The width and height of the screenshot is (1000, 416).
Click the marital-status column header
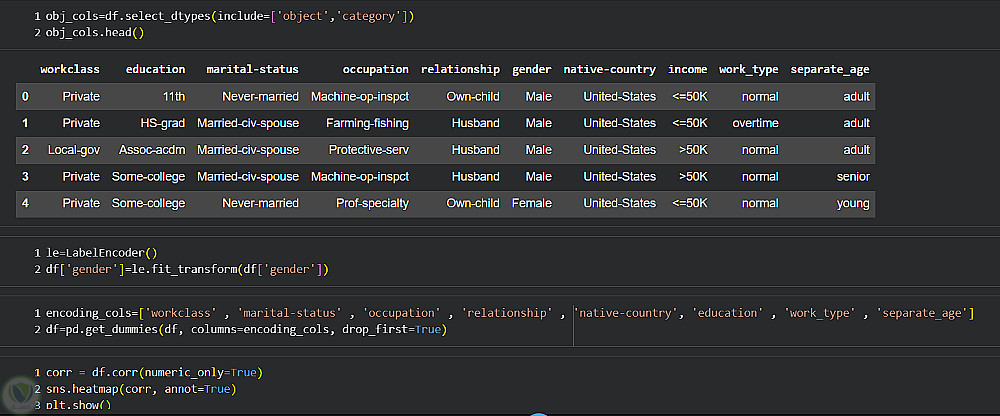252,70
